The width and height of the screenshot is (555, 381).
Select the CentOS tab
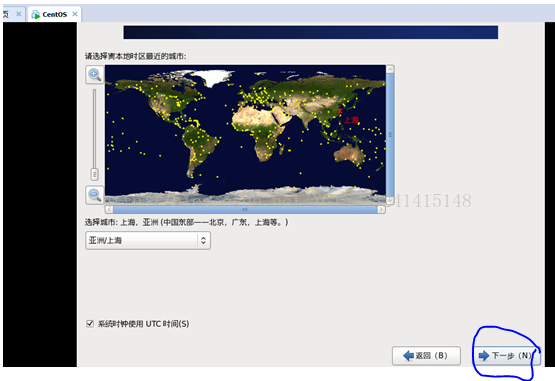55,14
